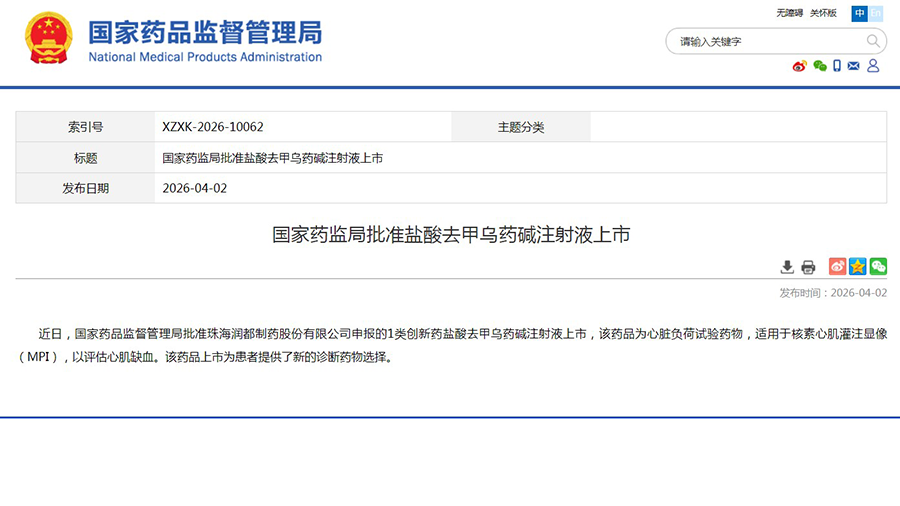
Task: Open 关怀版 care version link
Action: click(x=823, y=13)
